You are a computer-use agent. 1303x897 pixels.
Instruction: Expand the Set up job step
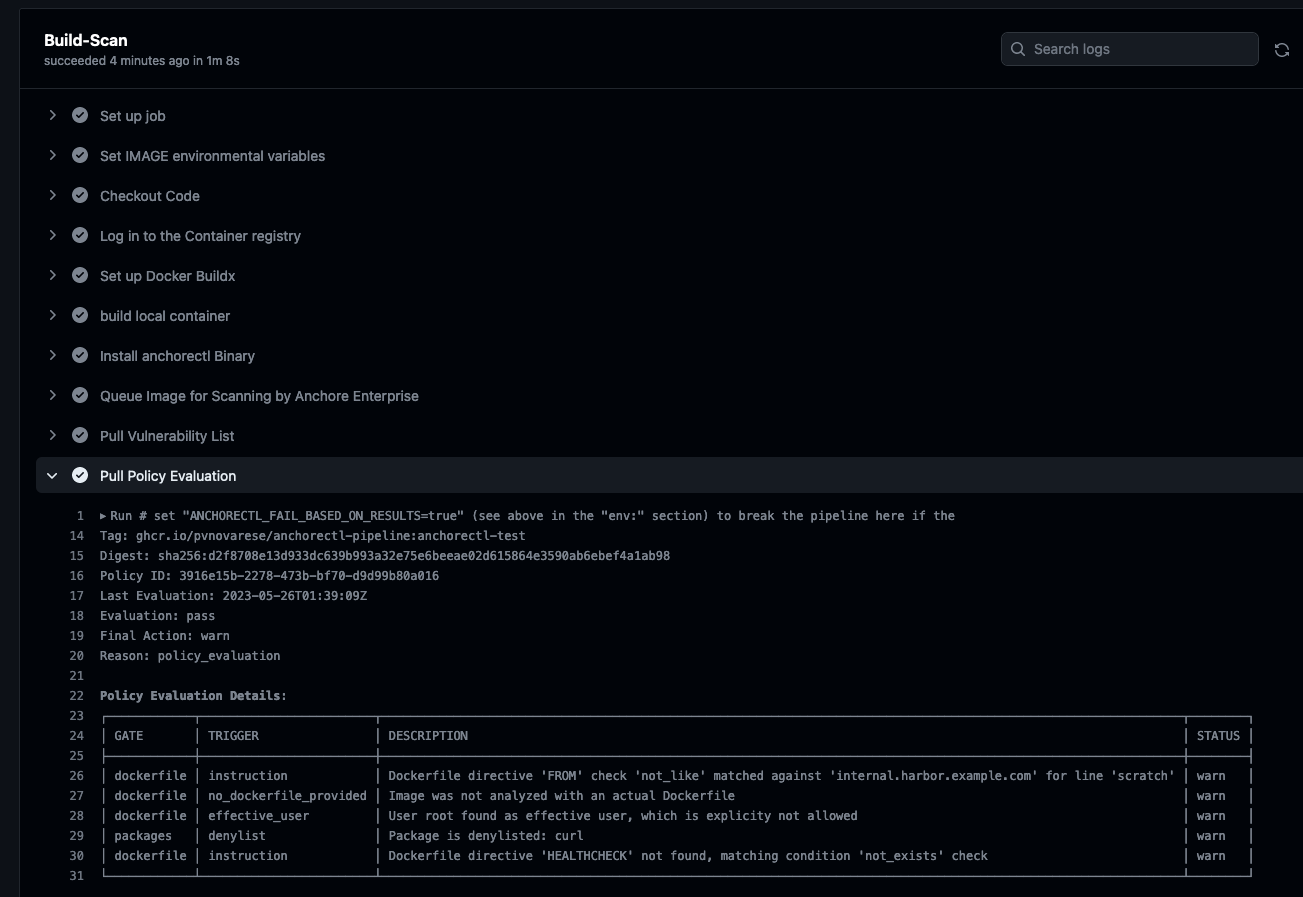tap(53, 116)
